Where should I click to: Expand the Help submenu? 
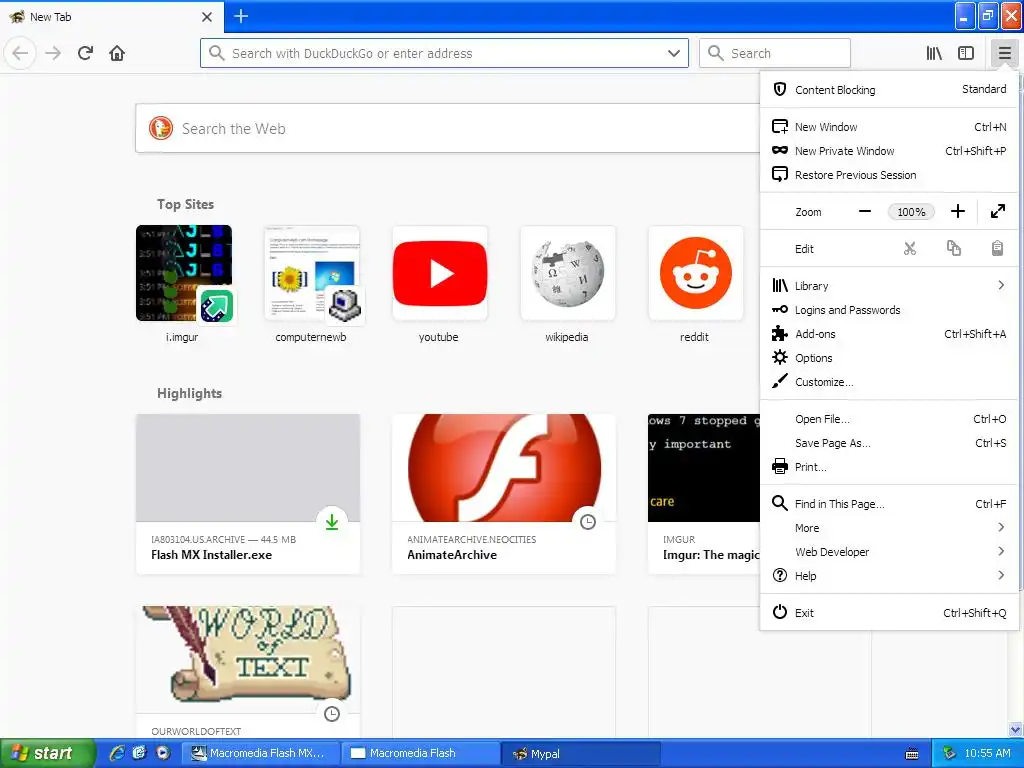[889, 575]
